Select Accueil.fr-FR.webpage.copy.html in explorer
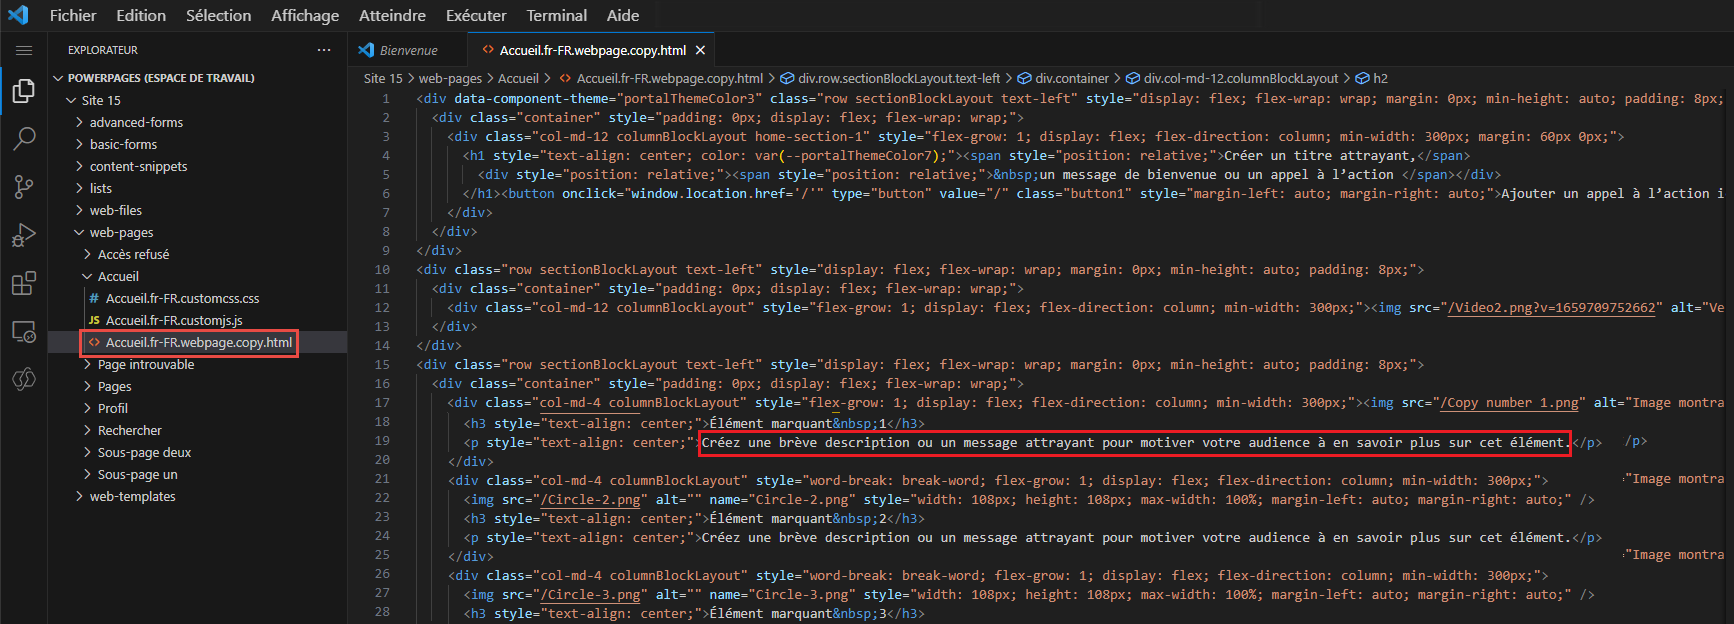The image size is (1734, 624). 198,342
